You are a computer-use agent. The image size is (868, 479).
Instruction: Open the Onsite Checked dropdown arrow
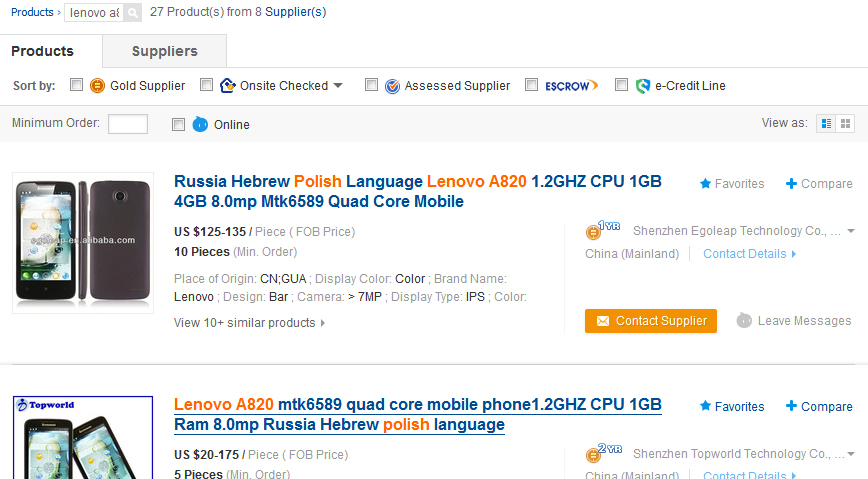(x=338, y=86)
